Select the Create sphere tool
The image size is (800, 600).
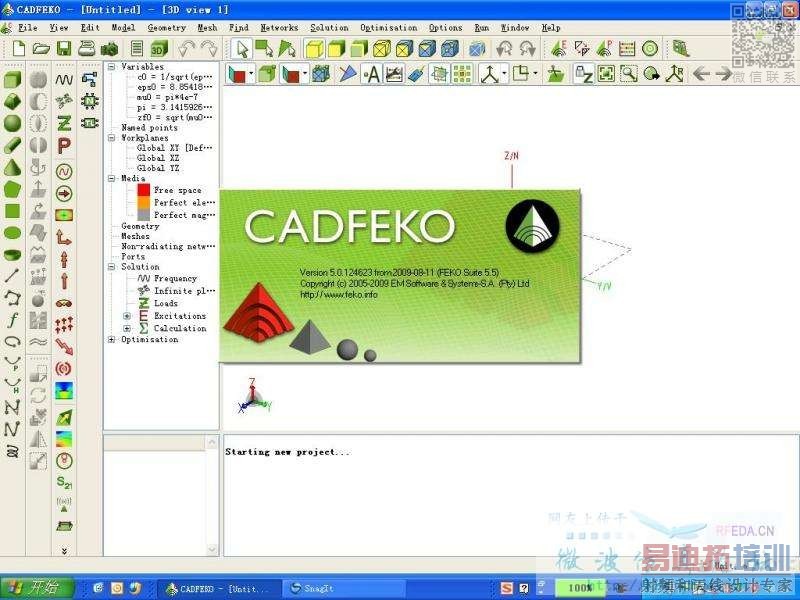12,123
